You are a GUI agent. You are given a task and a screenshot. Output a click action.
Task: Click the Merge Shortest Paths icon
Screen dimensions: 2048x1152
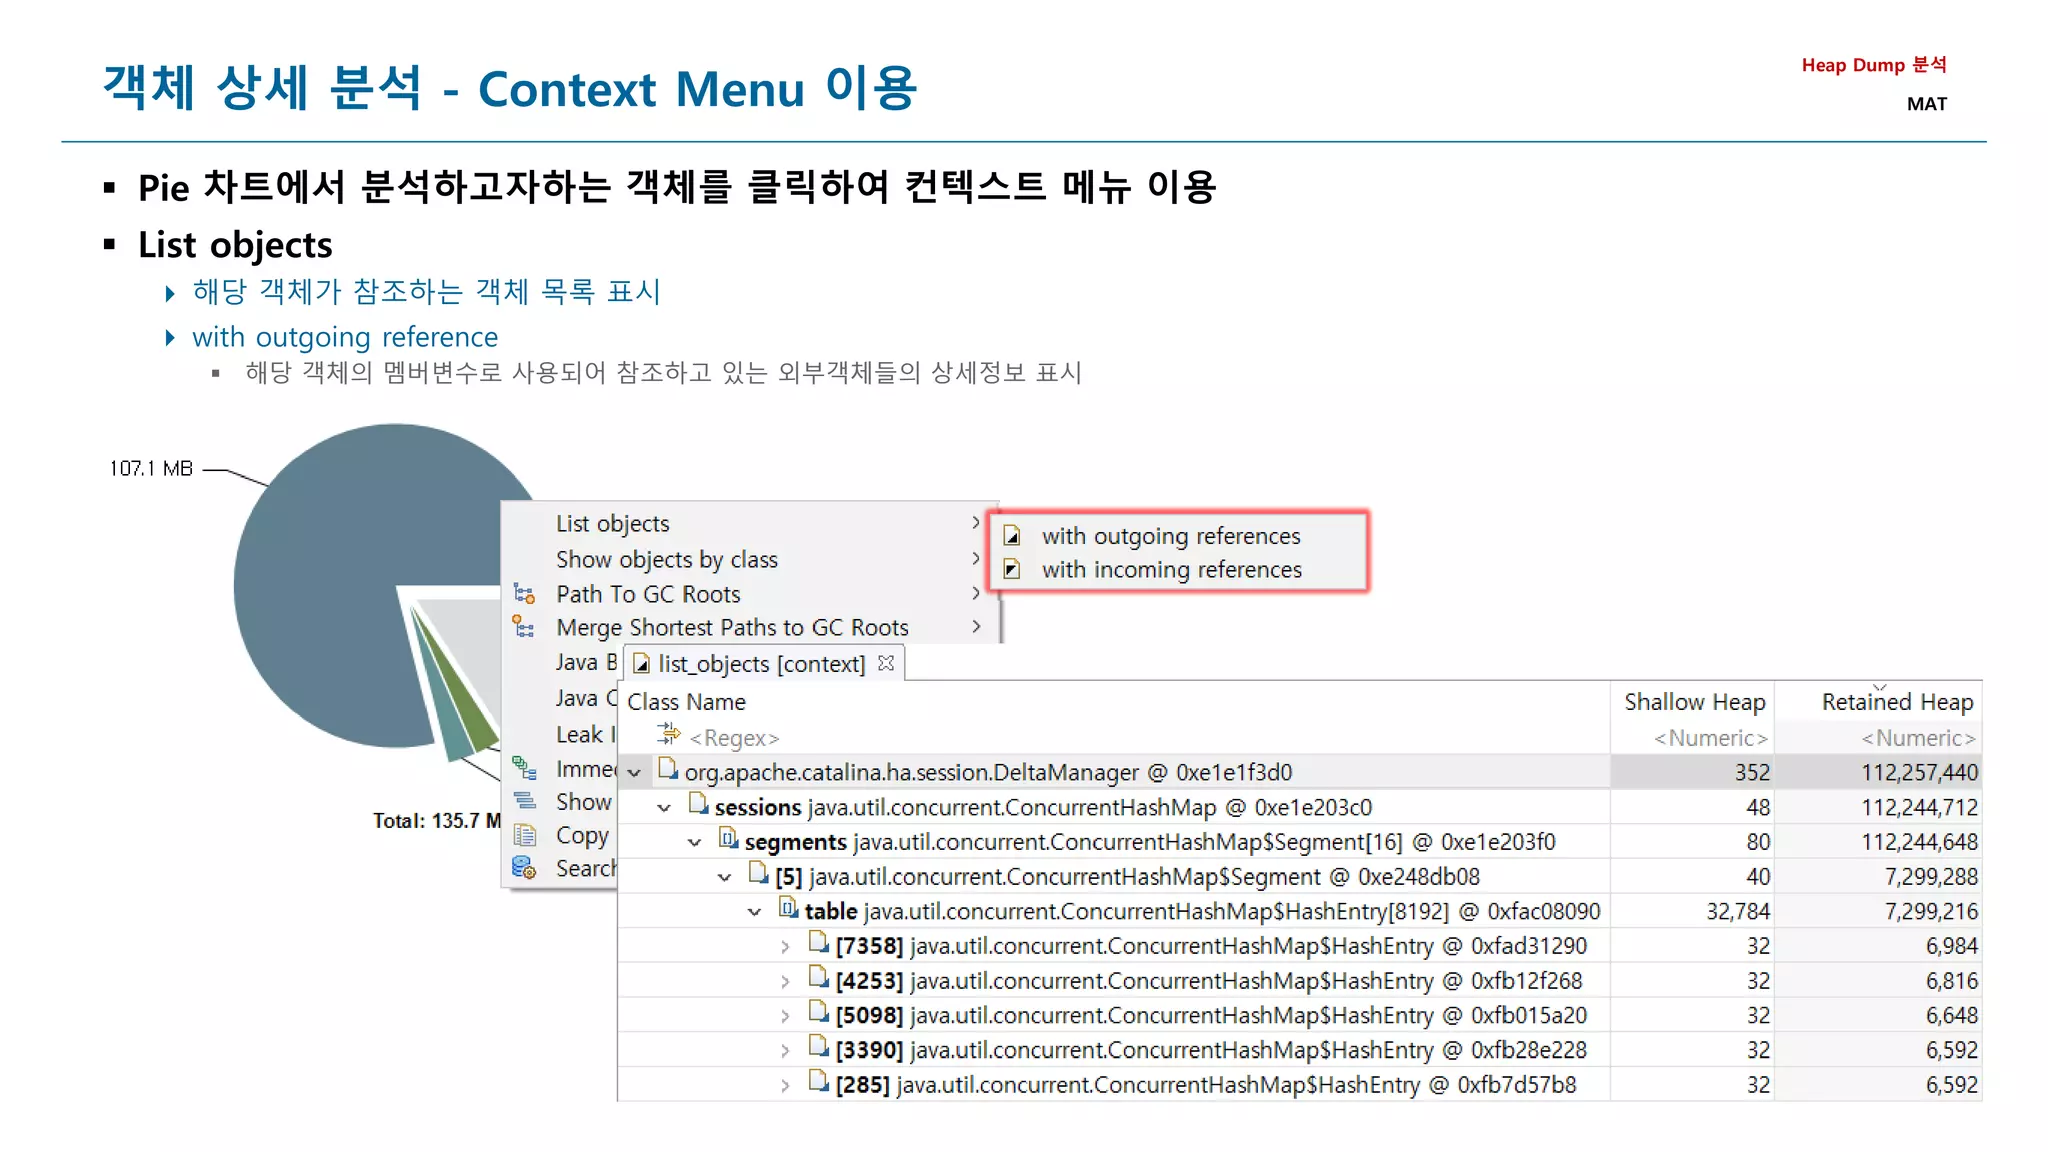click(524, 627)
